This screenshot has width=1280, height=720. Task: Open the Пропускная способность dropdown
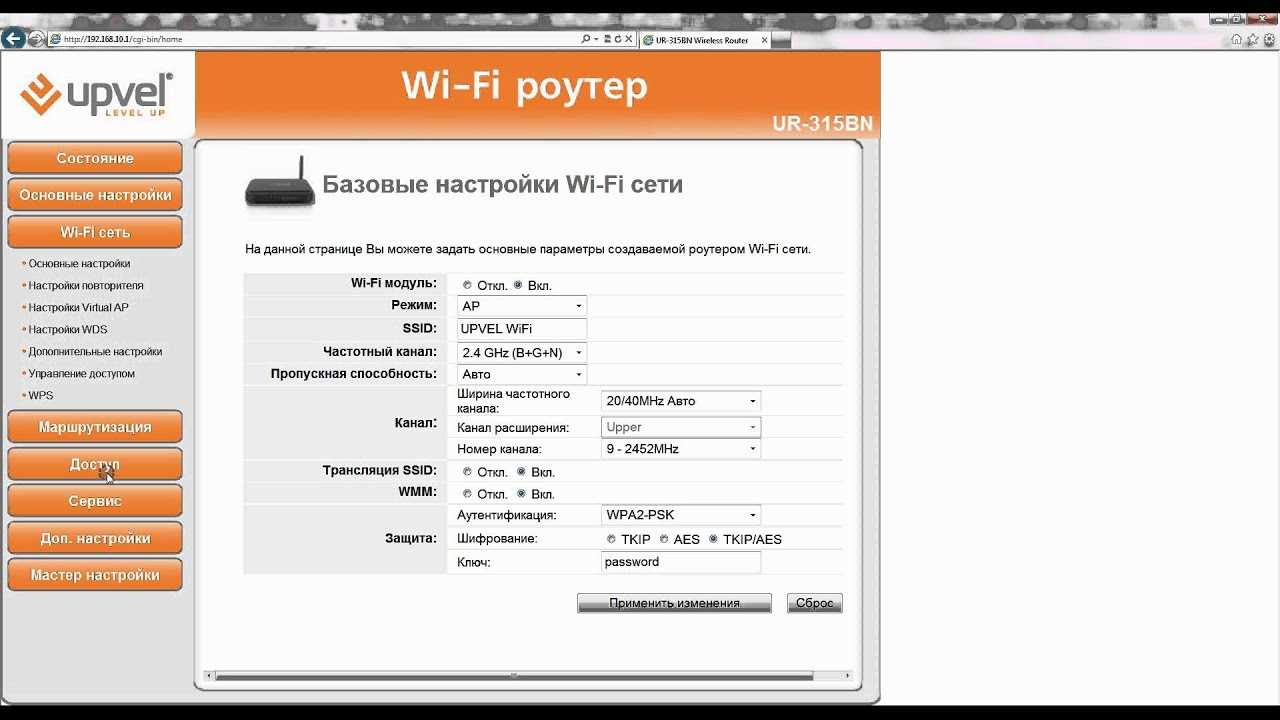(x=522, y=374)
